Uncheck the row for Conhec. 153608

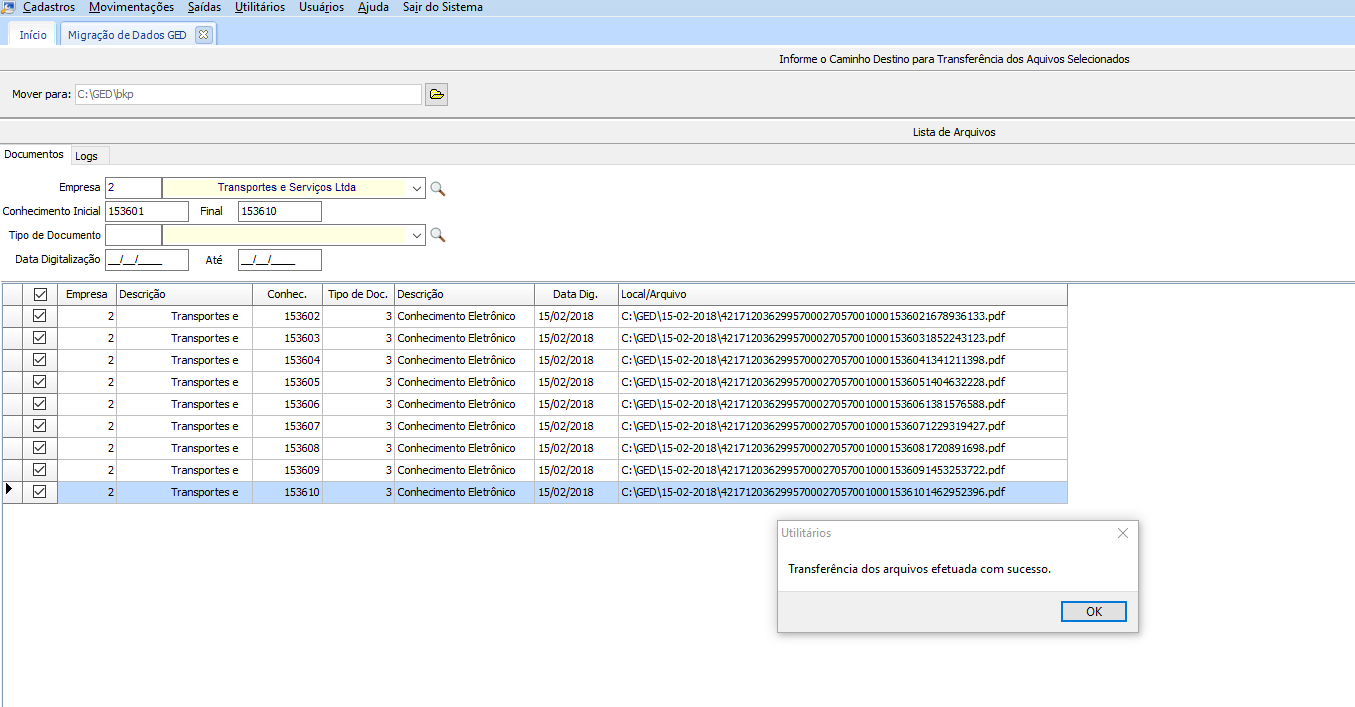[x=40, y=448]
